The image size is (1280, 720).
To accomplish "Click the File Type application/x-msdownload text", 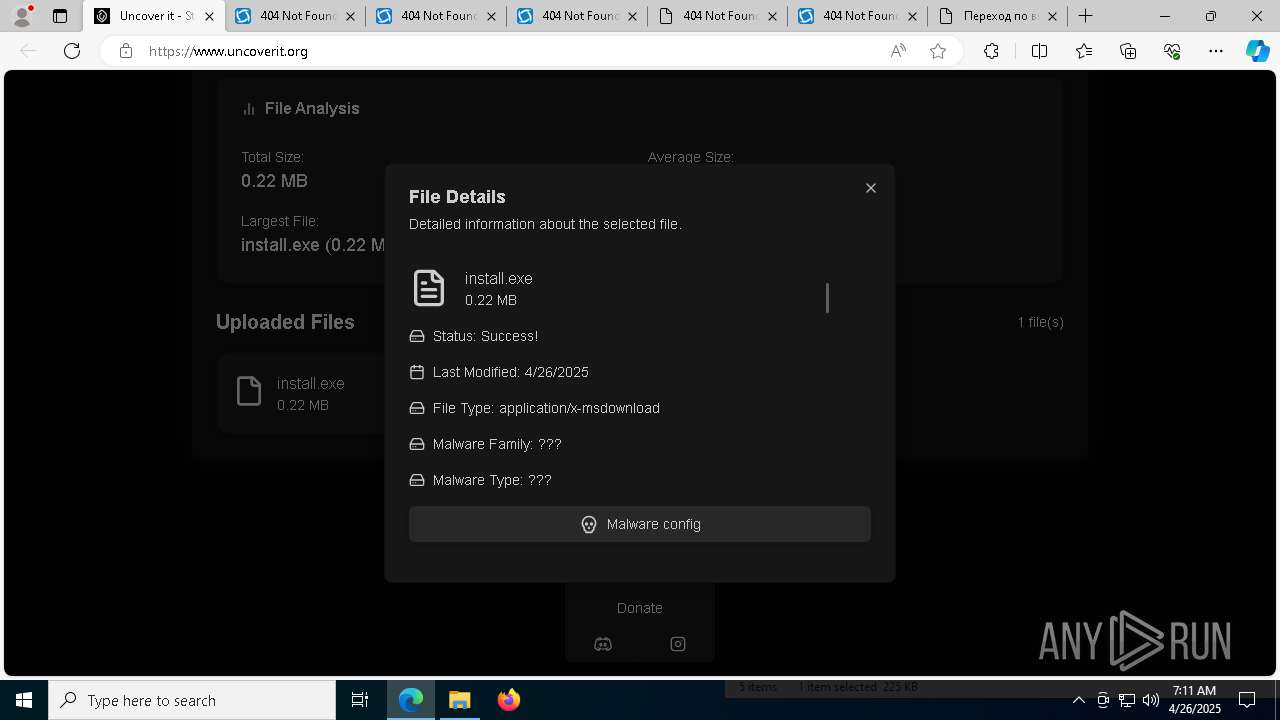I will tap(546, 408).
